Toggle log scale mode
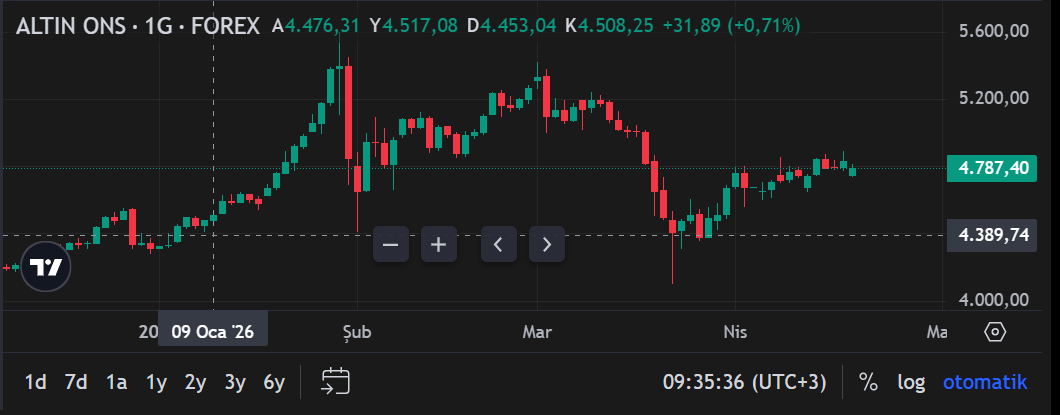This screenshot has width=1060, height=415. click(911, 382)
